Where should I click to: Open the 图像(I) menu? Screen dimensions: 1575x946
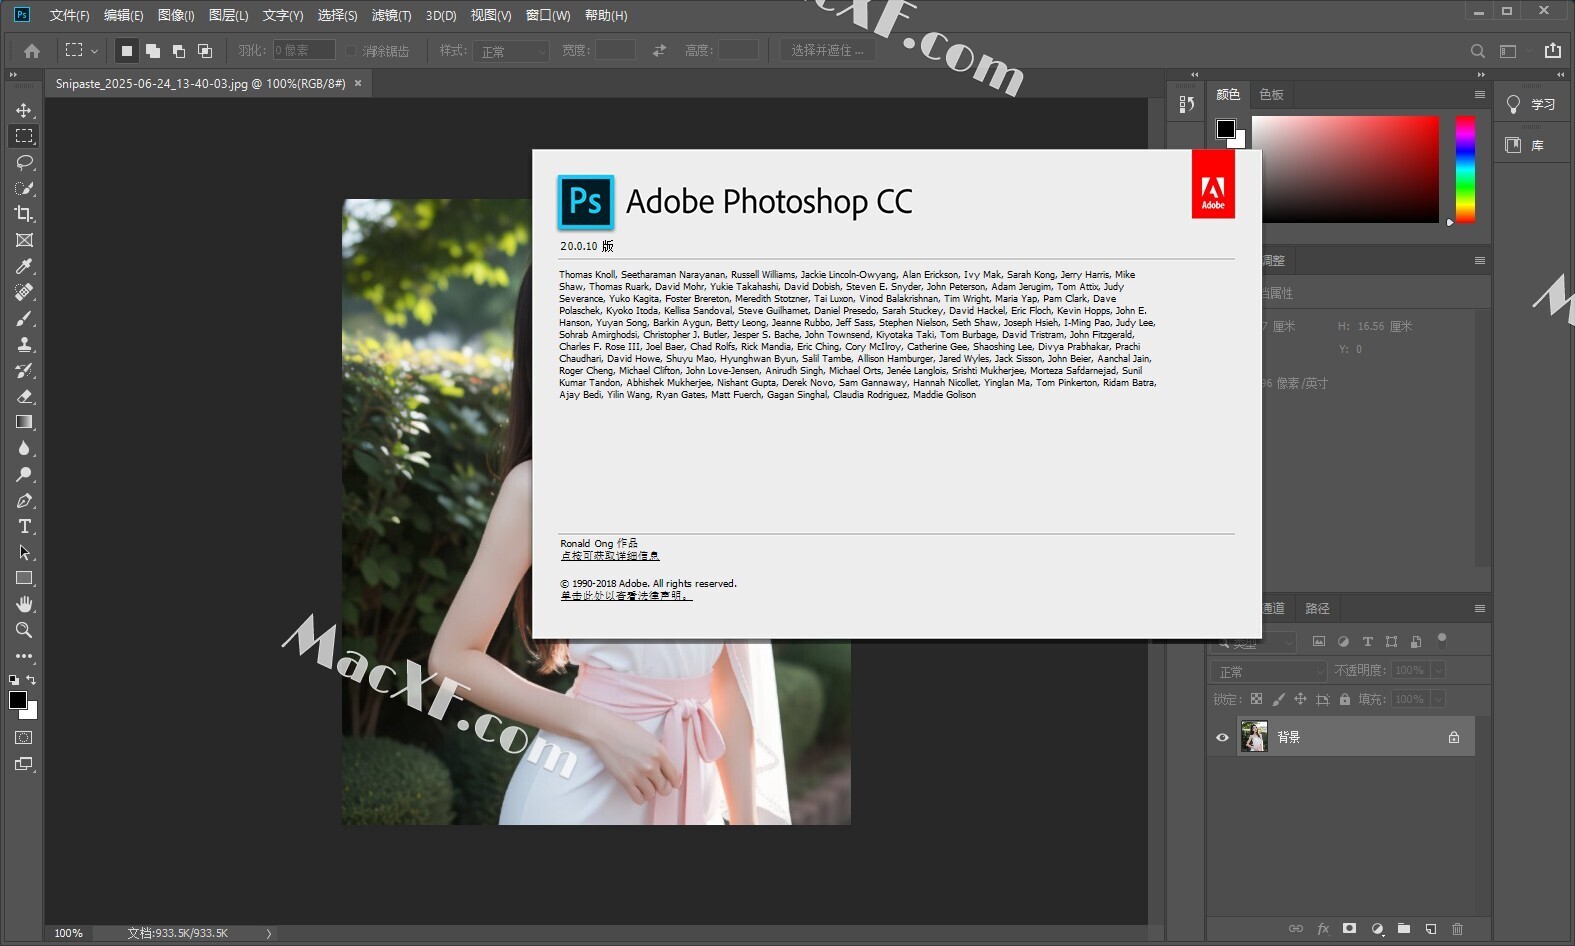[x=176, y=15]
